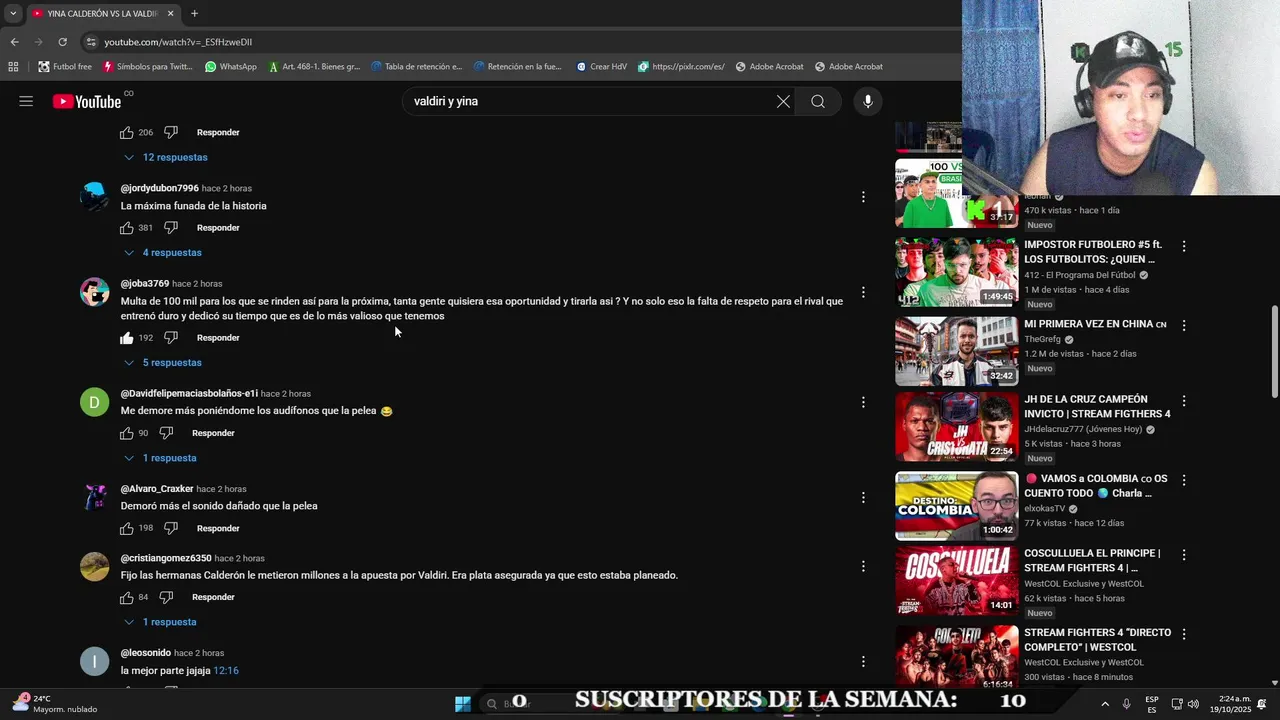Open options menu for @jordydubon7996's comment
This screenshot has height=720, width=1280.
pos(863,197)
